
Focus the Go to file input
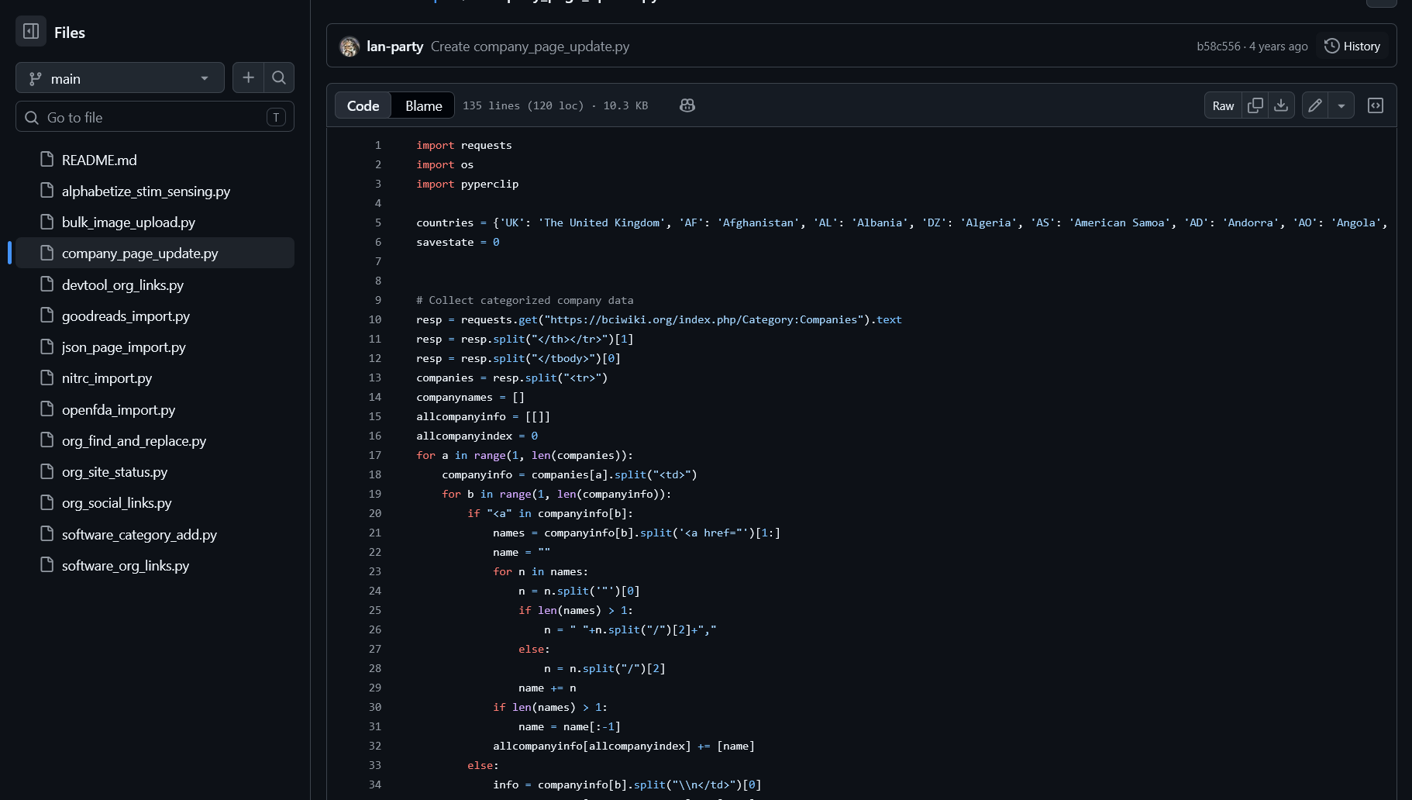pyautogui.click(x=155, y=117)
